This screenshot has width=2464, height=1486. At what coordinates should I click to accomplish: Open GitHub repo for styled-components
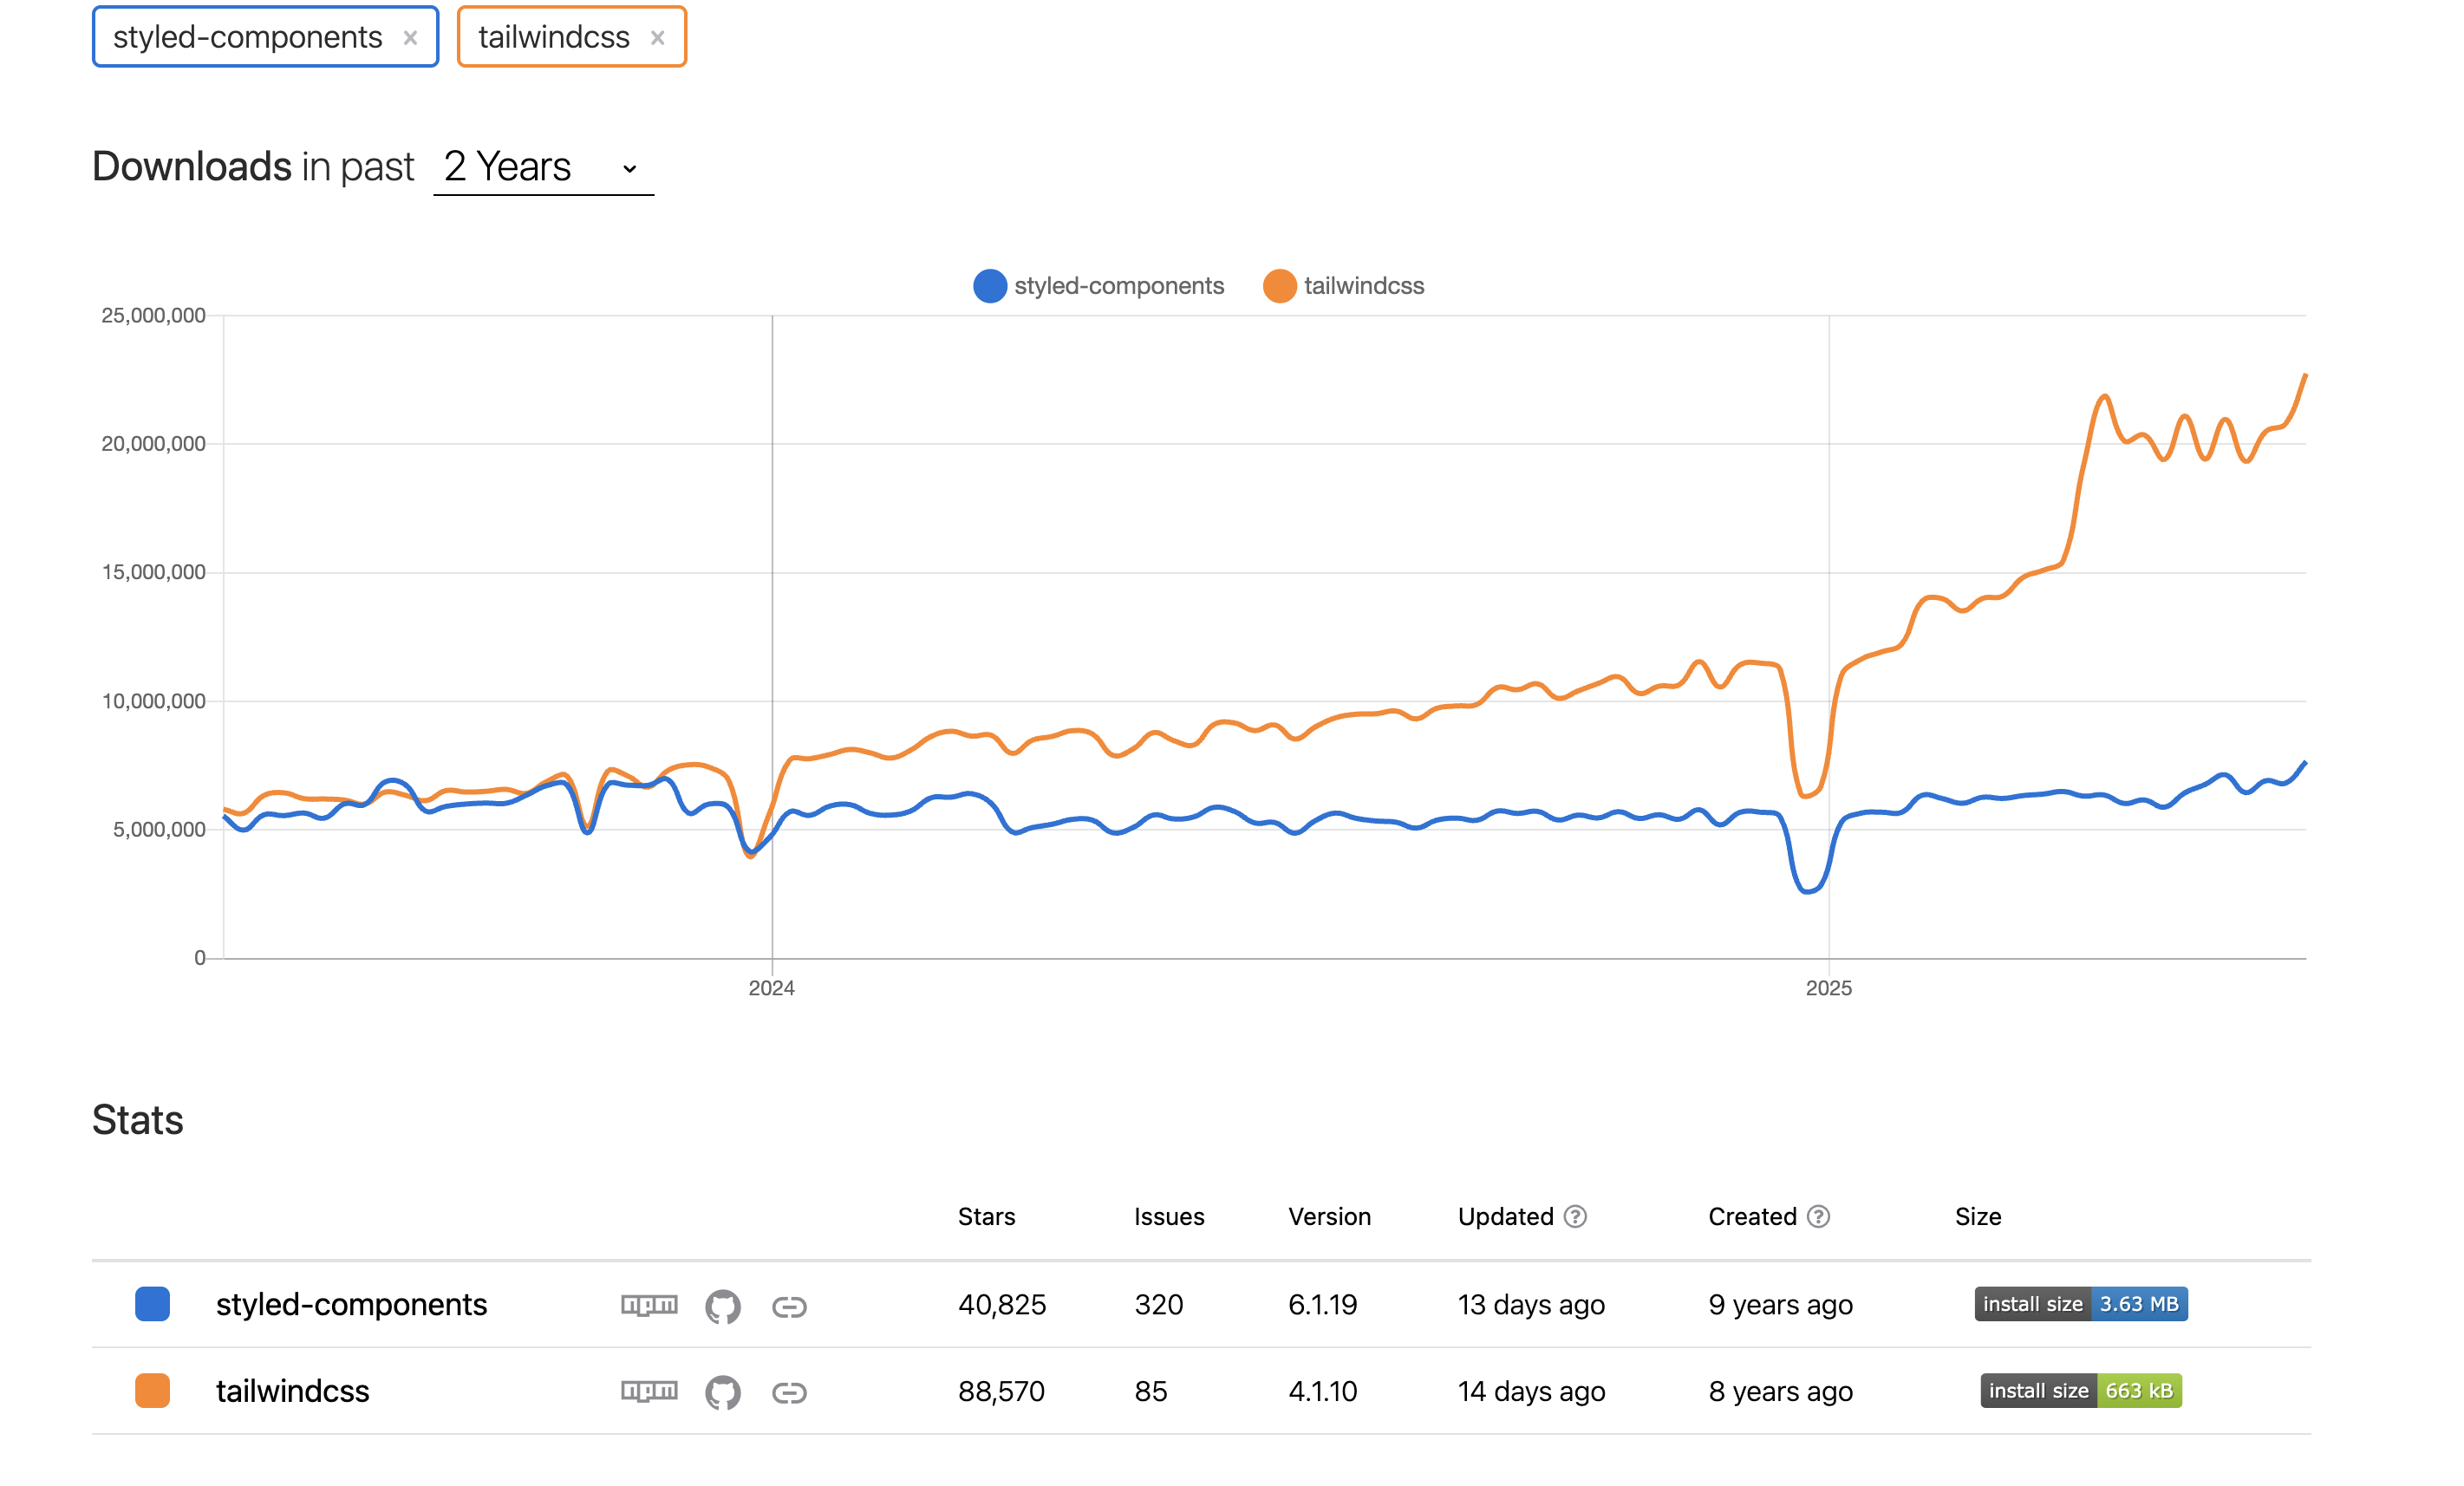pos(722,1306)
